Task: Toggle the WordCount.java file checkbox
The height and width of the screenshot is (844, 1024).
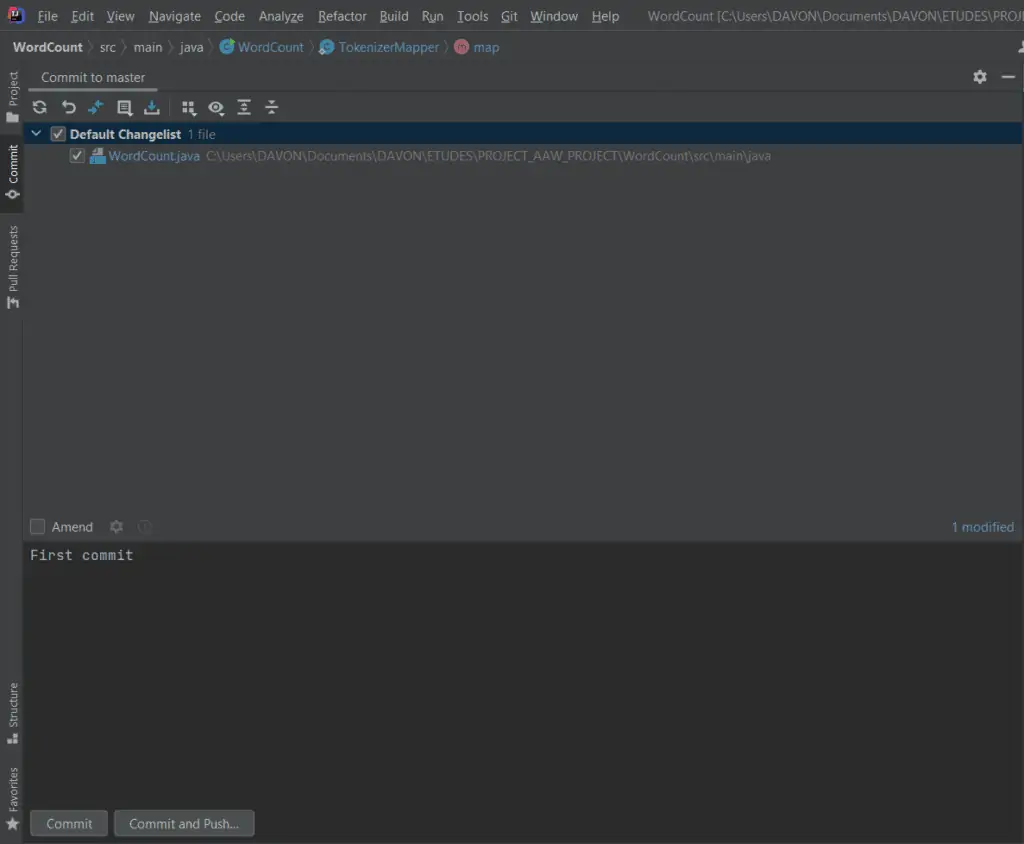Action: 77,155
